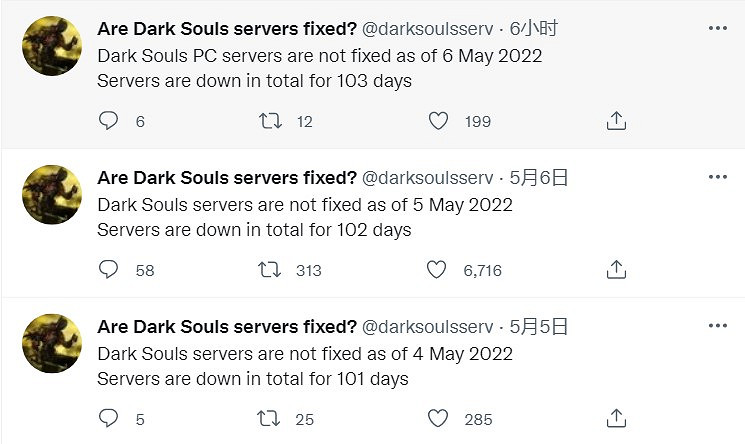Reply to the 102 days tweet

point(109,270)
